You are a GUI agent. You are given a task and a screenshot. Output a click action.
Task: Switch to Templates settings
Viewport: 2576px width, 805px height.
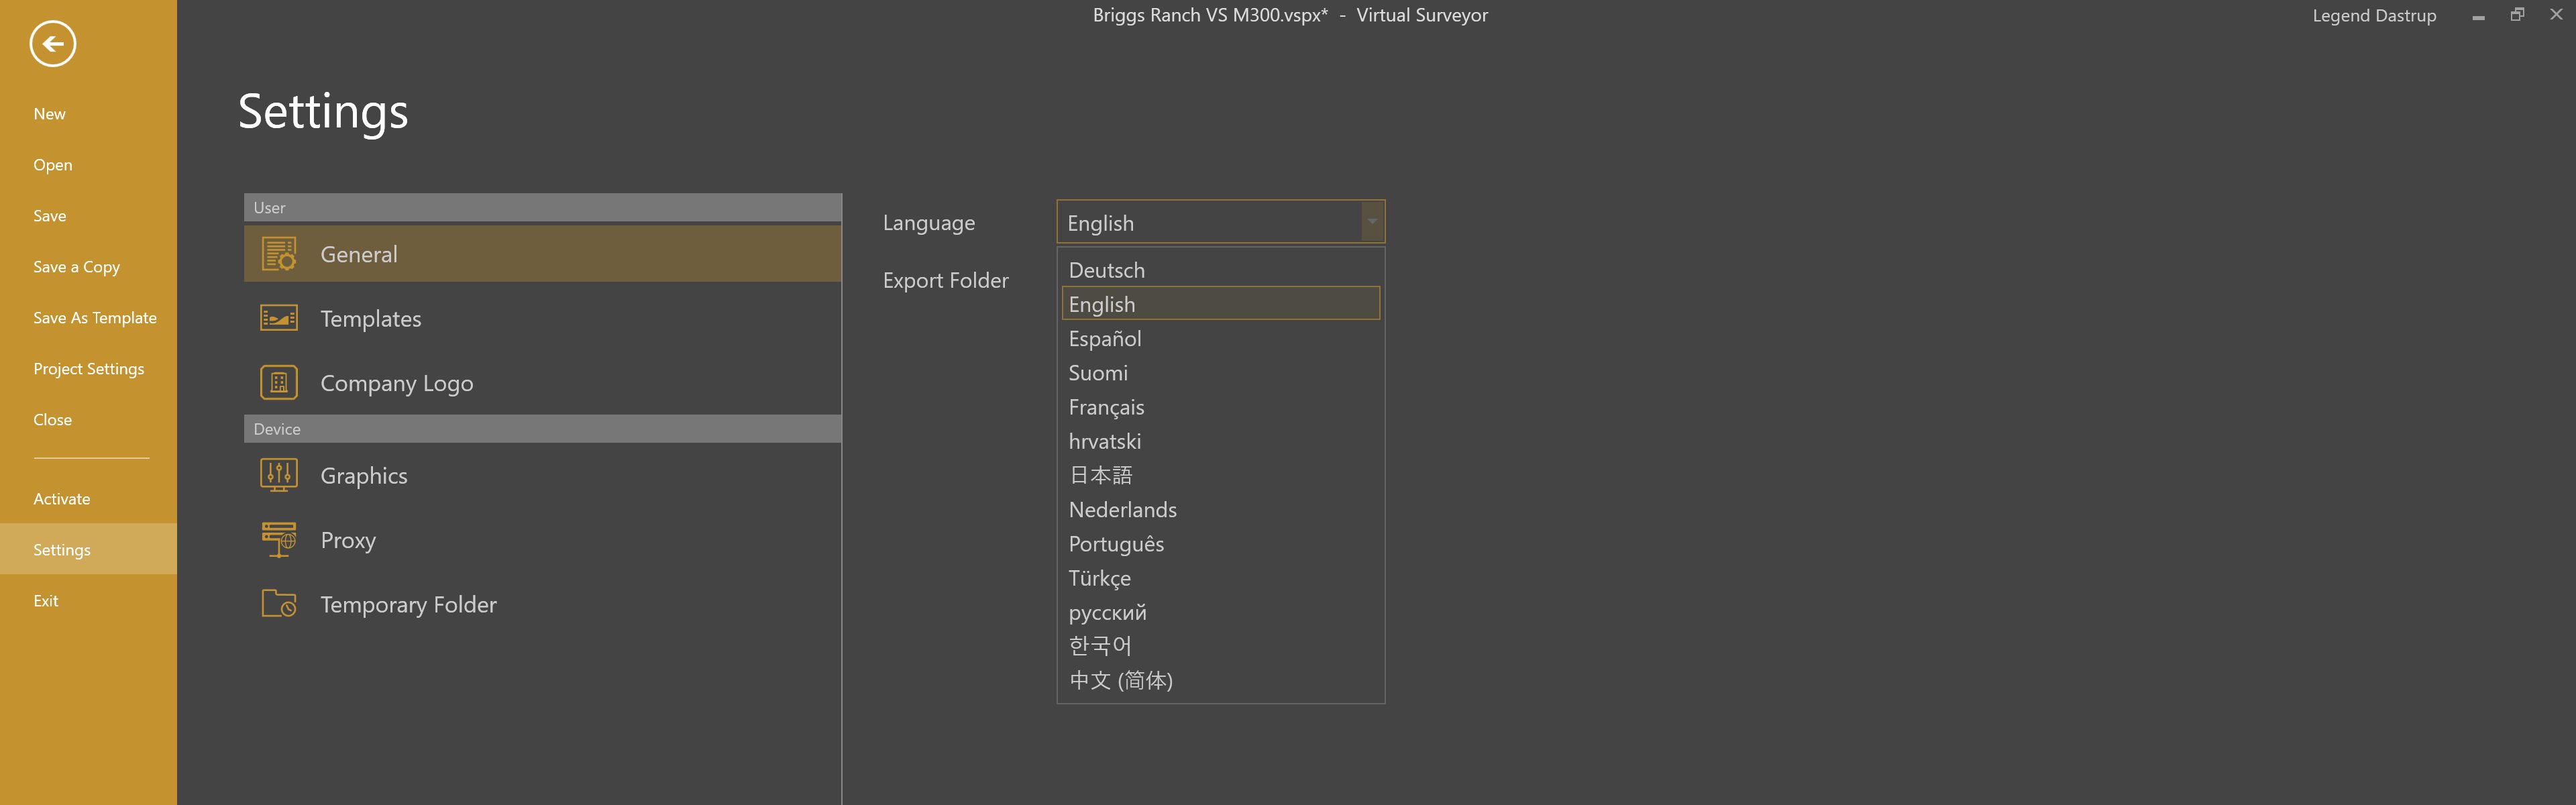pyautogui.click(x=542, y=318)
